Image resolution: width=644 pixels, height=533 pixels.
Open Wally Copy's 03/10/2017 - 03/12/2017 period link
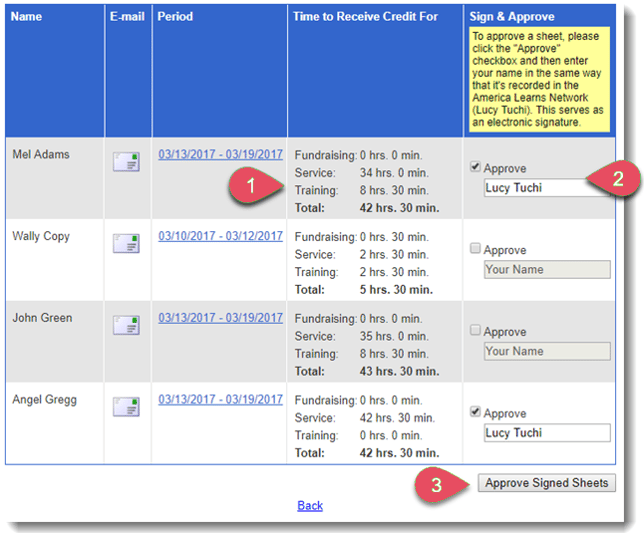[220, 237]
